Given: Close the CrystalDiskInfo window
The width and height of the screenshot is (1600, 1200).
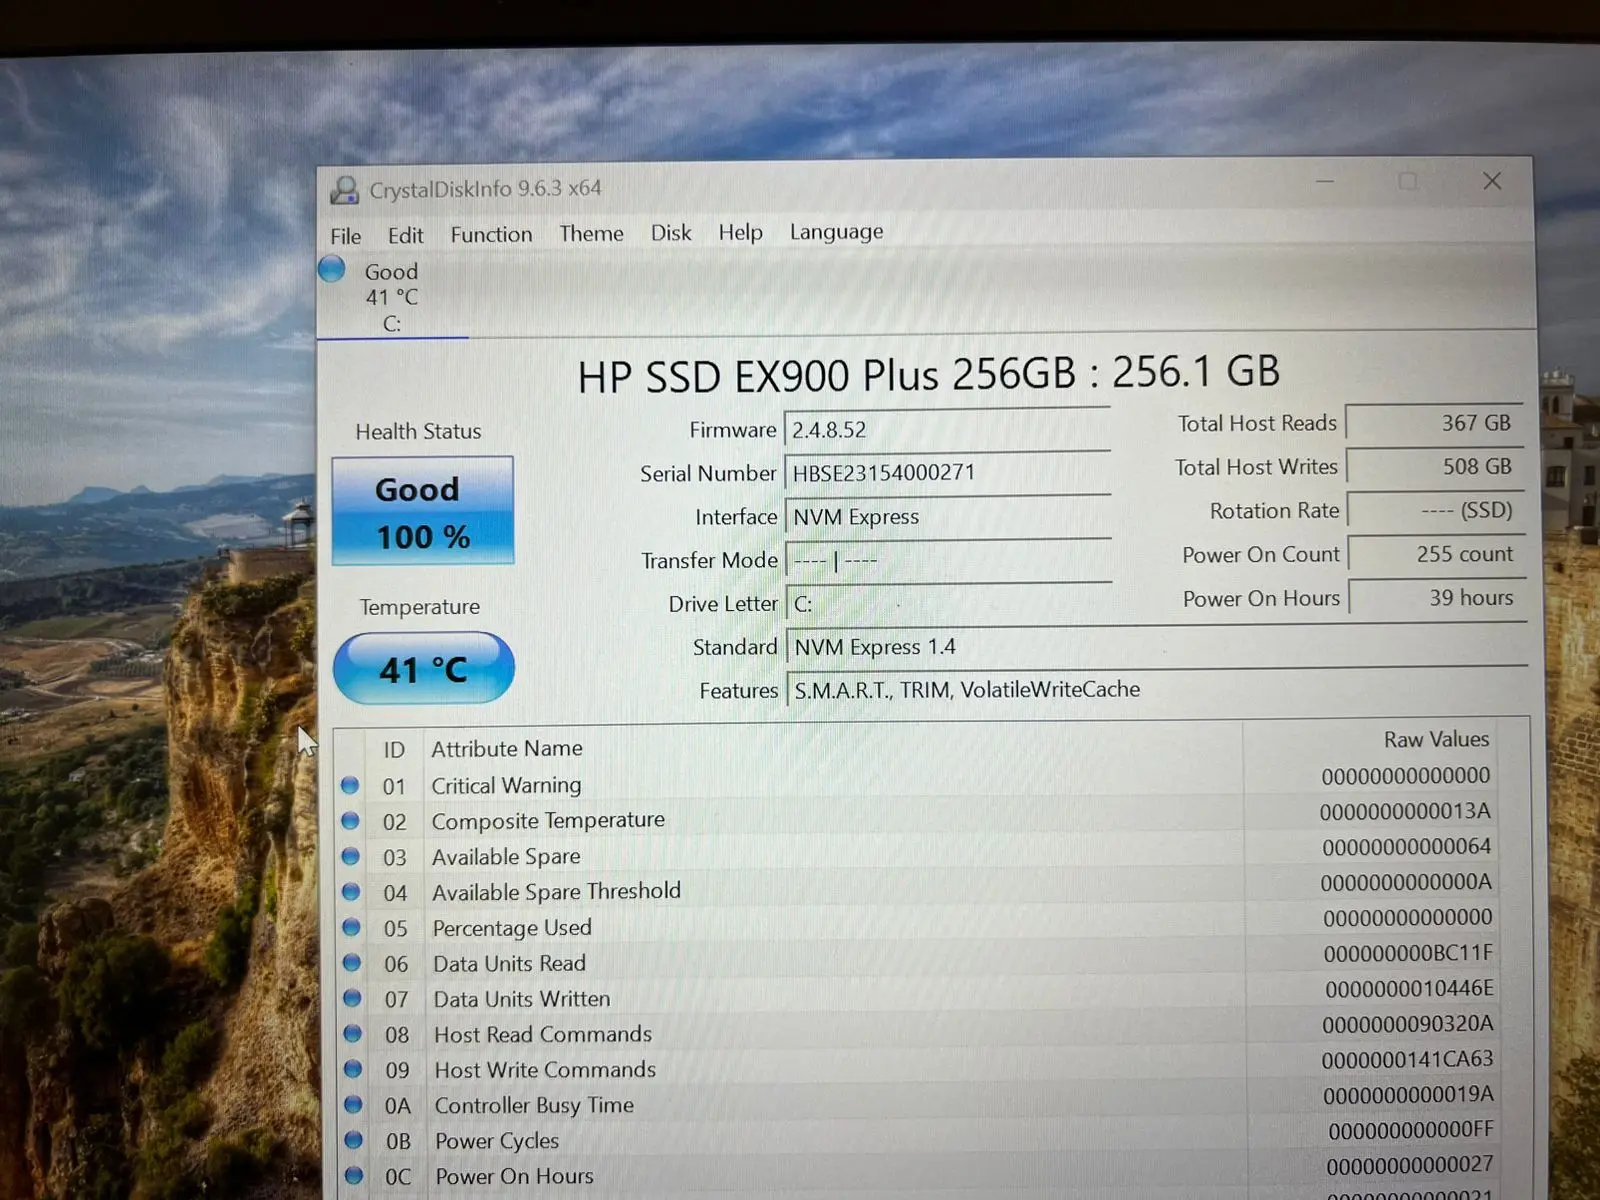Looking at the screenshot, I should coord(1492,181).
